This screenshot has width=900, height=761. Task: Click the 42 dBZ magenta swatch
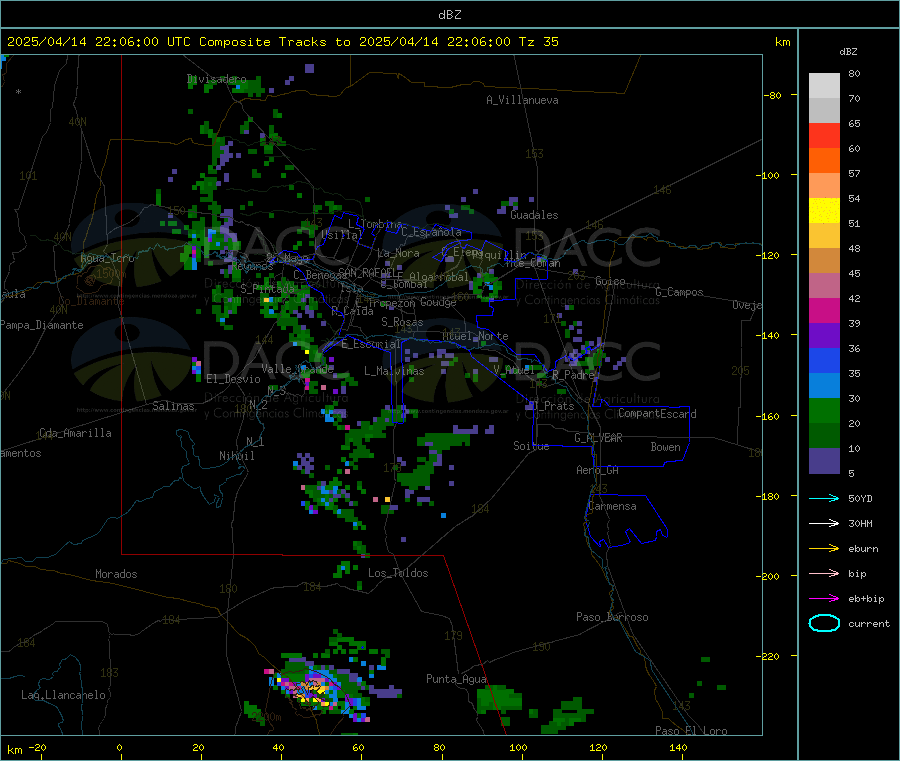824,310
